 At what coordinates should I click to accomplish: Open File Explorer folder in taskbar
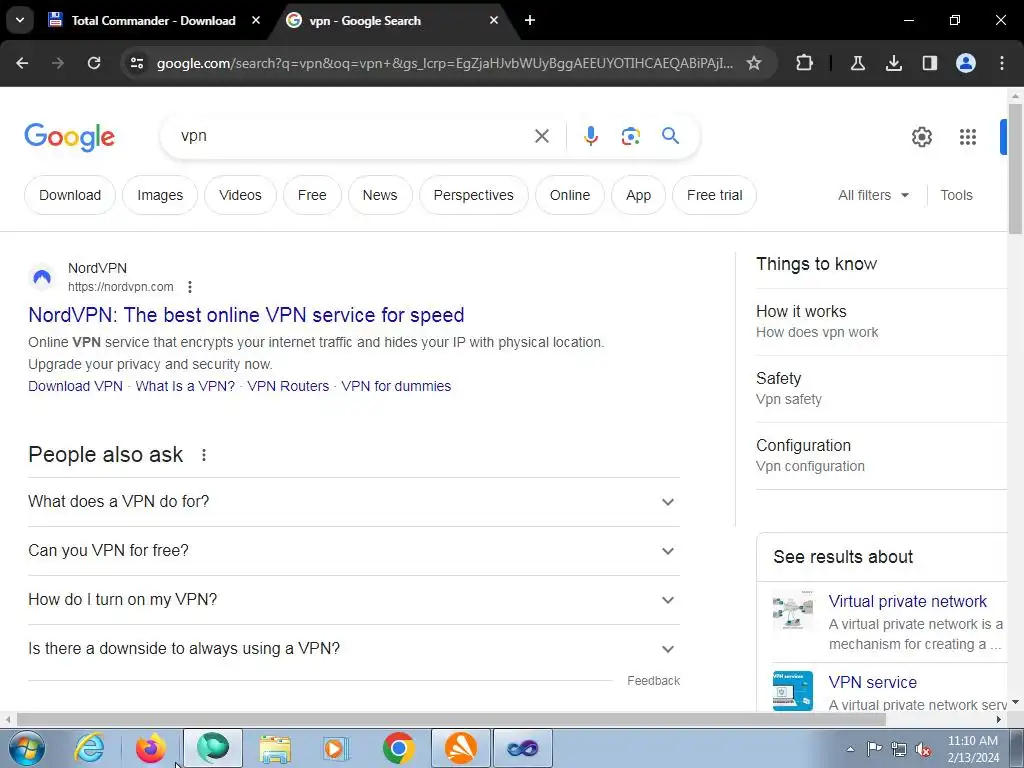(x=275, y=748)
